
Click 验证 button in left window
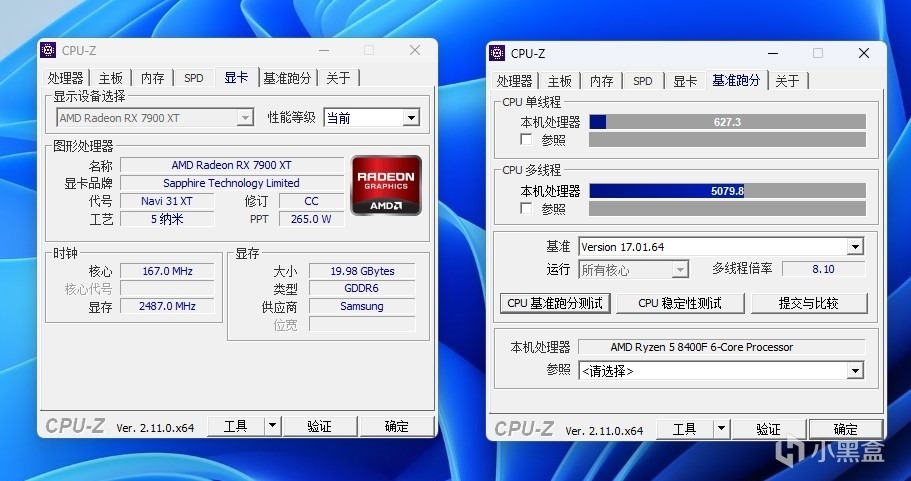[x=320, y=426]
